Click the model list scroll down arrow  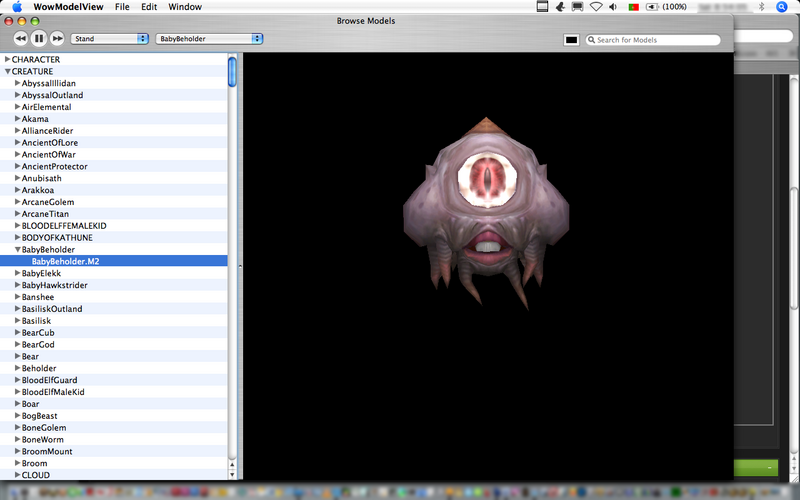pyautogui.click(x=232, y=474)
